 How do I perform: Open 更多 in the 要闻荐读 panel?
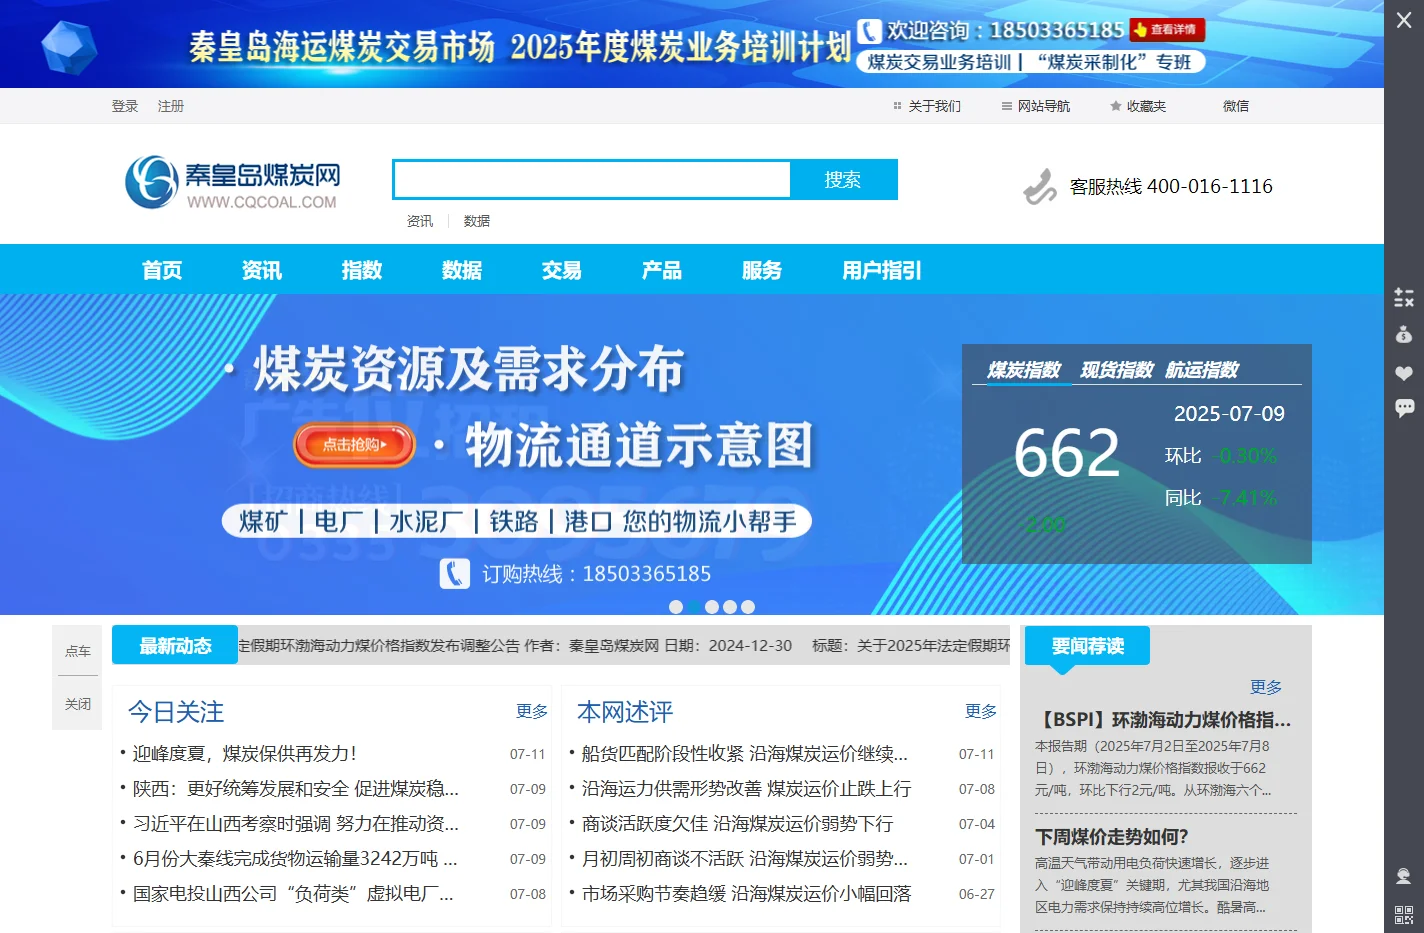(1266, 687)
